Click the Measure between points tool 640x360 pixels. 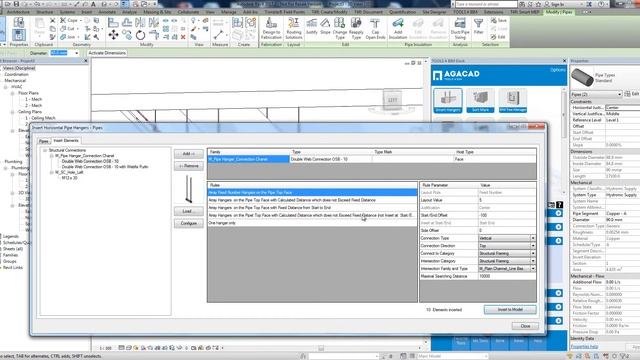click(x=219, y=35)
